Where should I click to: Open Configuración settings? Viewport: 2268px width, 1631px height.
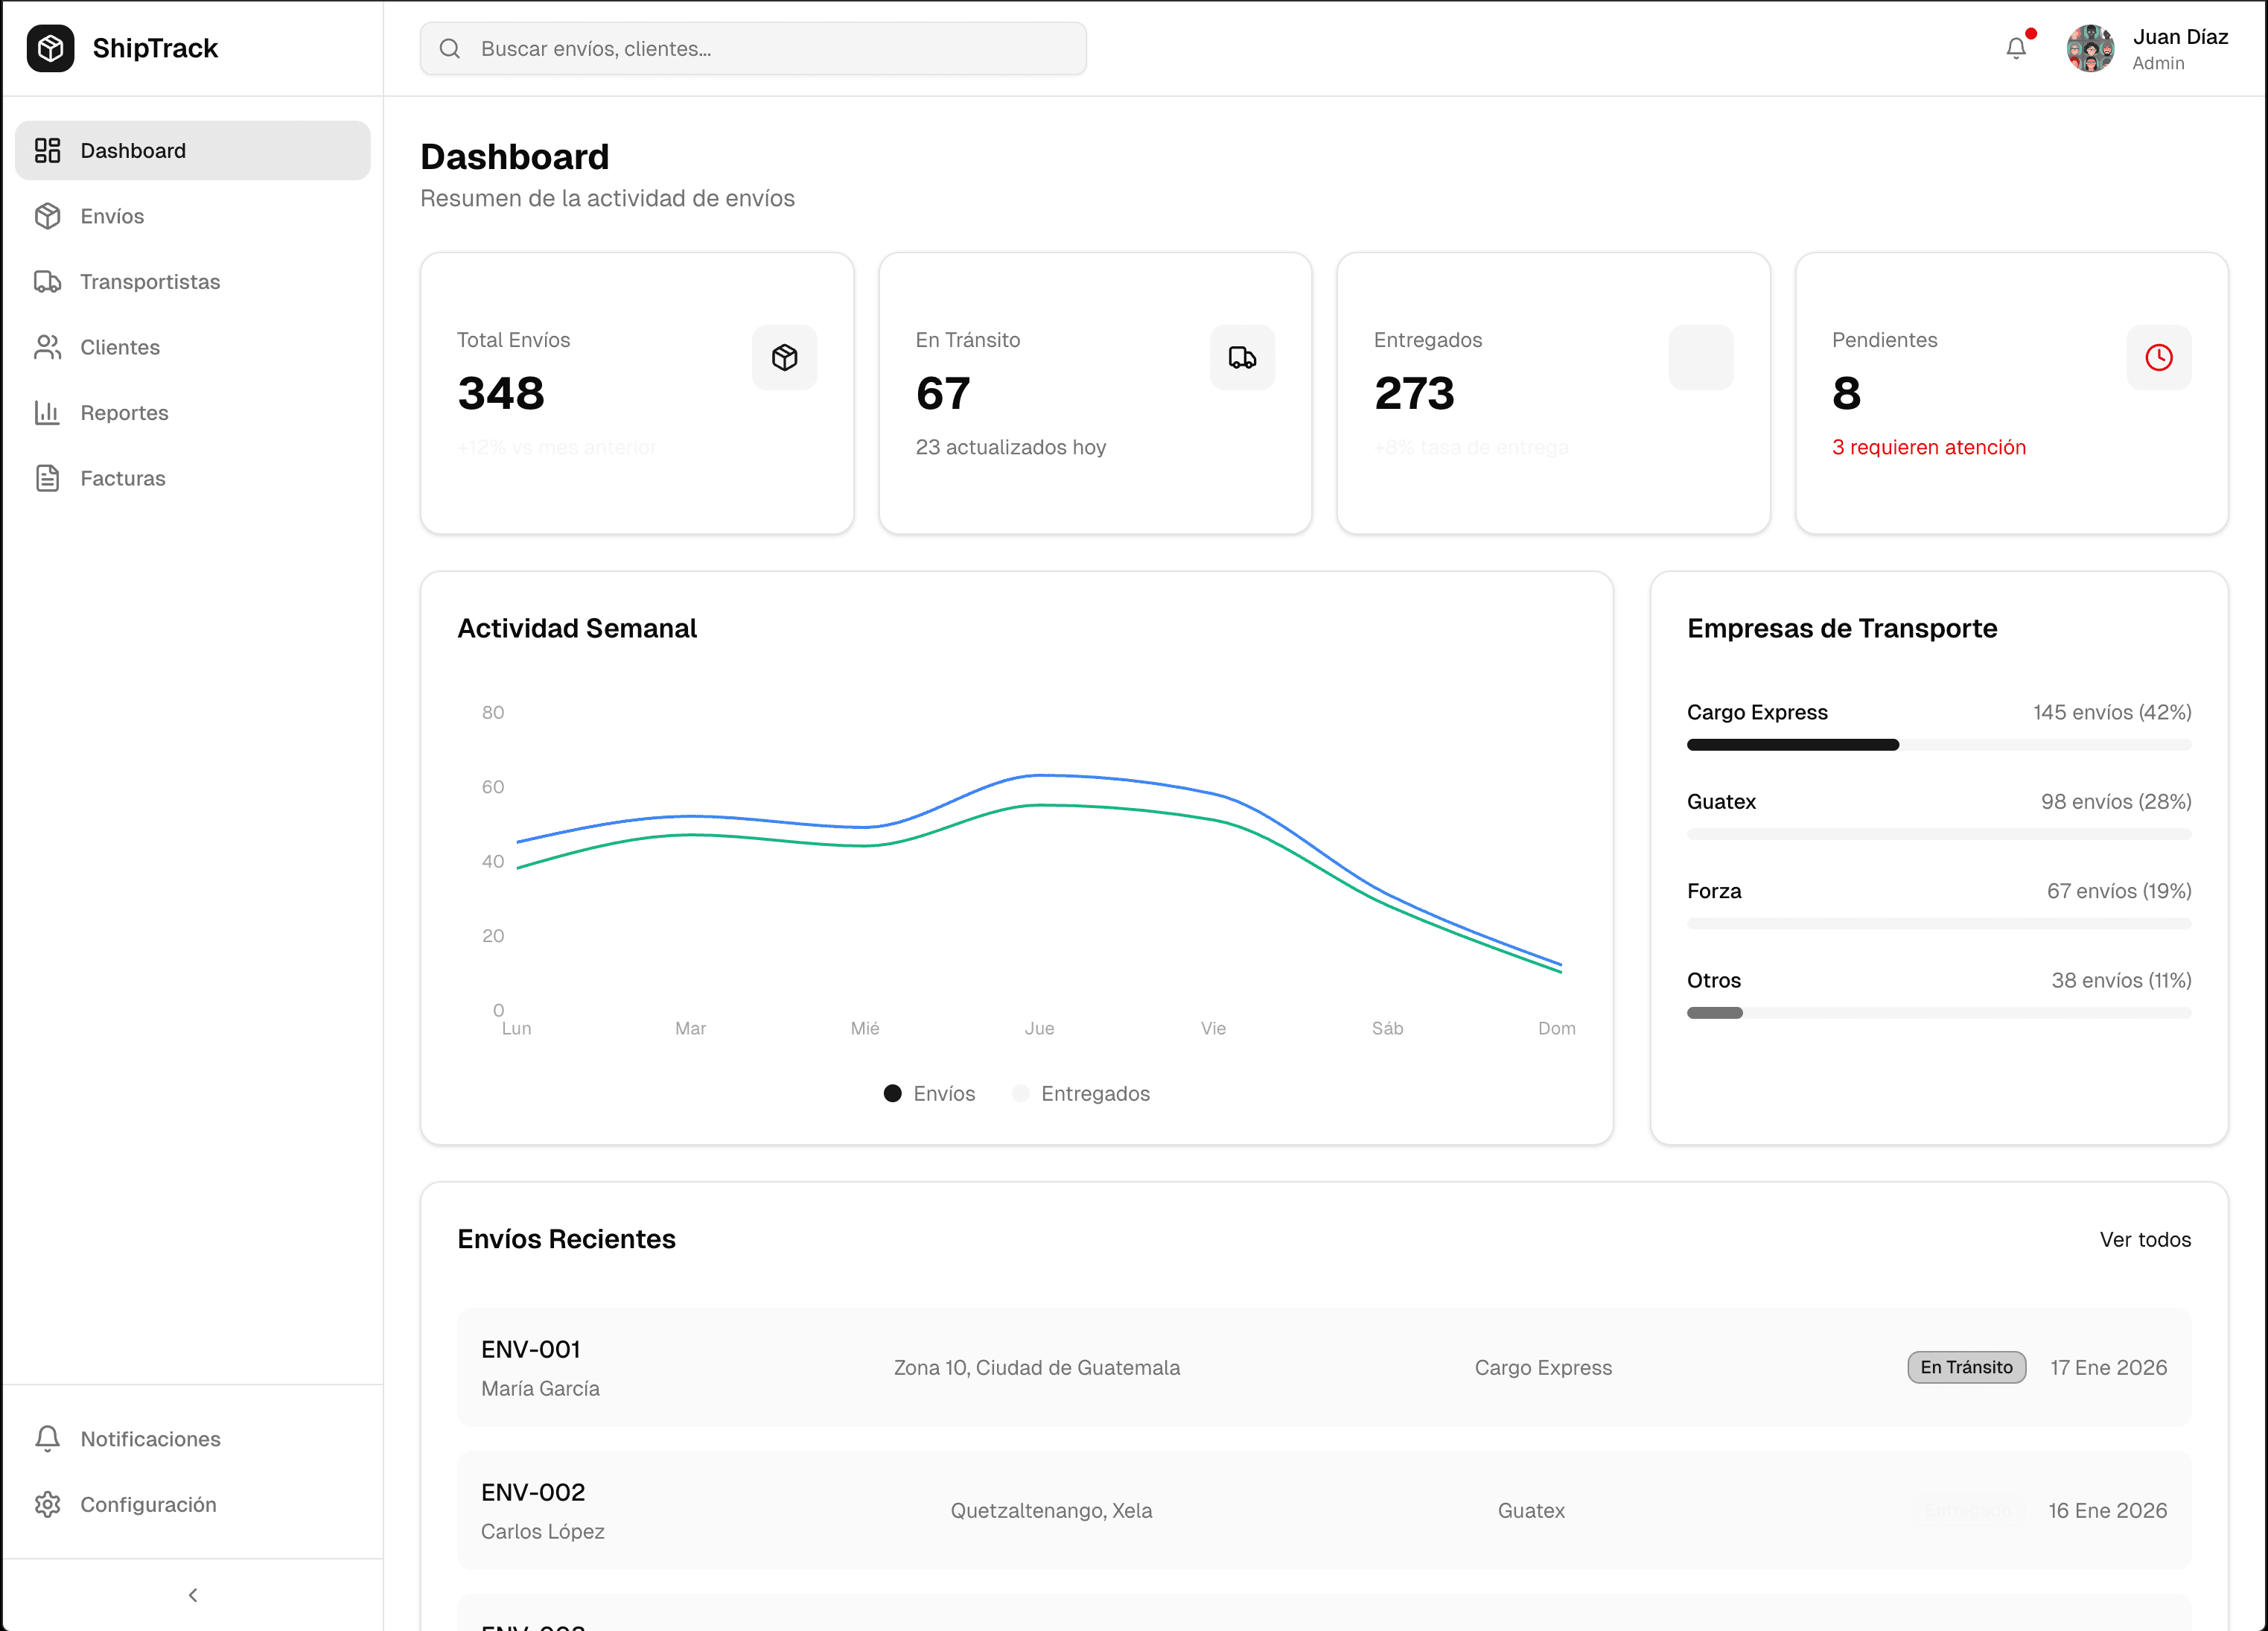[x=193, y=1504]
